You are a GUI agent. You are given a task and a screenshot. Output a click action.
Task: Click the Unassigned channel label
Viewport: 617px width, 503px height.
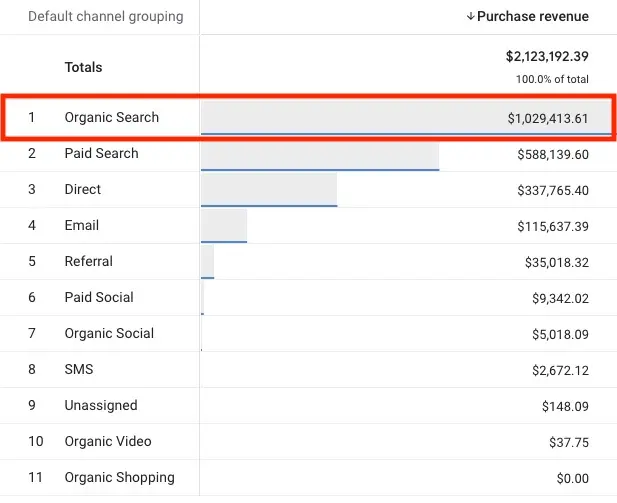point(101,406)
